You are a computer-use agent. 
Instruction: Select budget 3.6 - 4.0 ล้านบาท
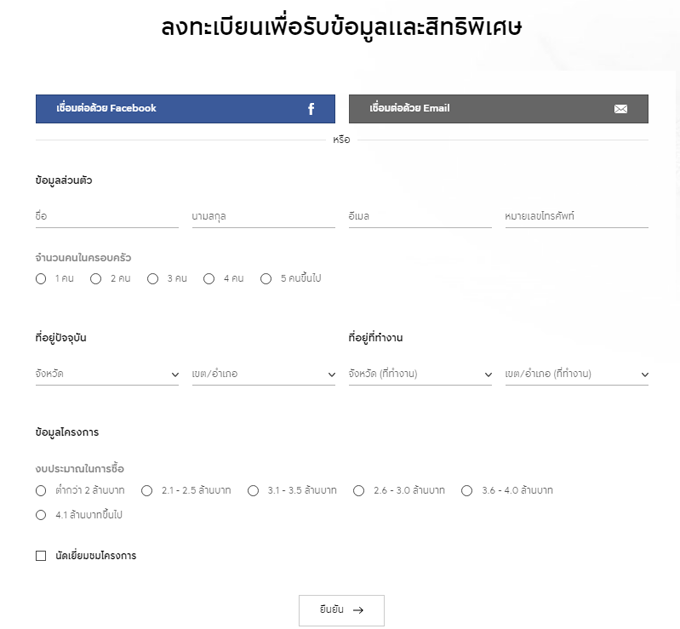pyautogui.click(x=467, y=491)
